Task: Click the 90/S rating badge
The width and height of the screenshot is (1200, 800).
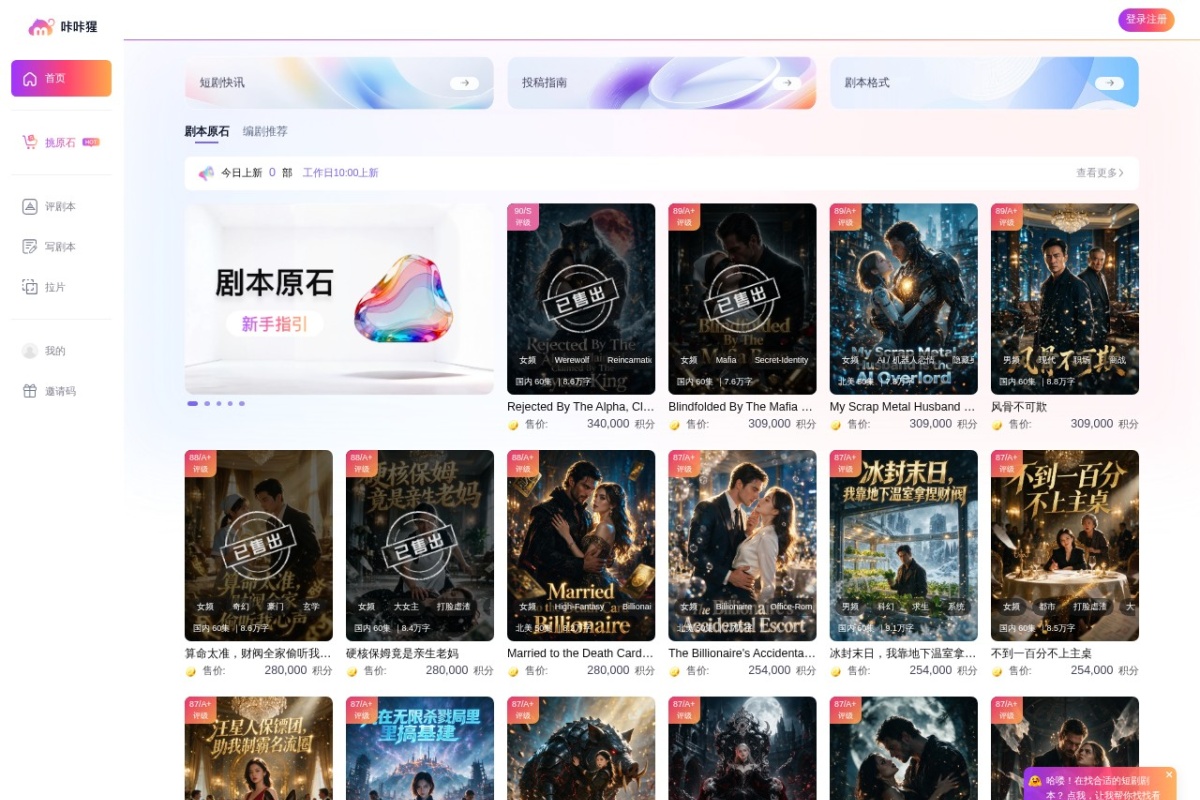Action: 523,217
